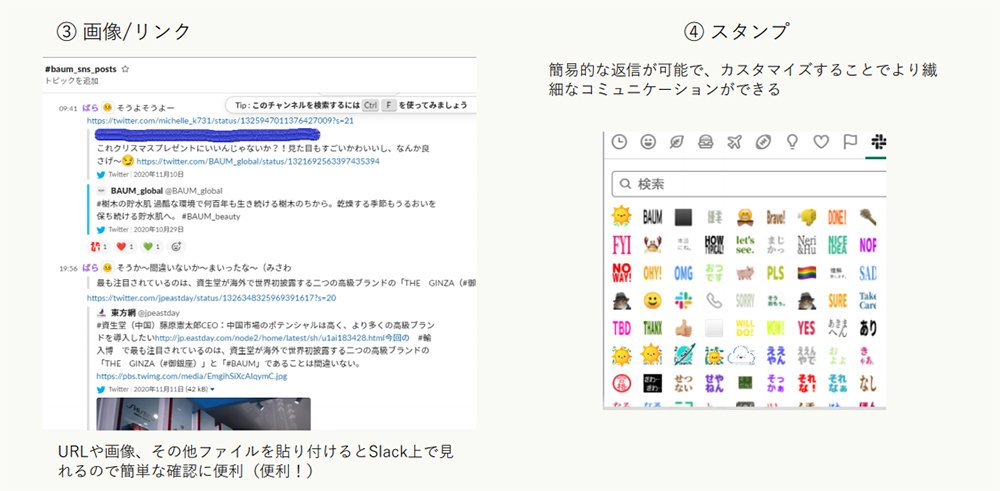
Task: Toggle the first red custom reaction
Action: point(99,247)
